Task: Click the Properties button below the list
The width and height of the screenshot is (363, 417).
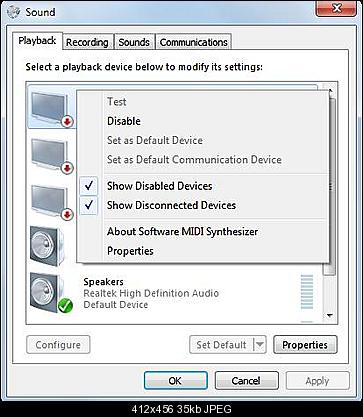Action: (x=305, y=345)
